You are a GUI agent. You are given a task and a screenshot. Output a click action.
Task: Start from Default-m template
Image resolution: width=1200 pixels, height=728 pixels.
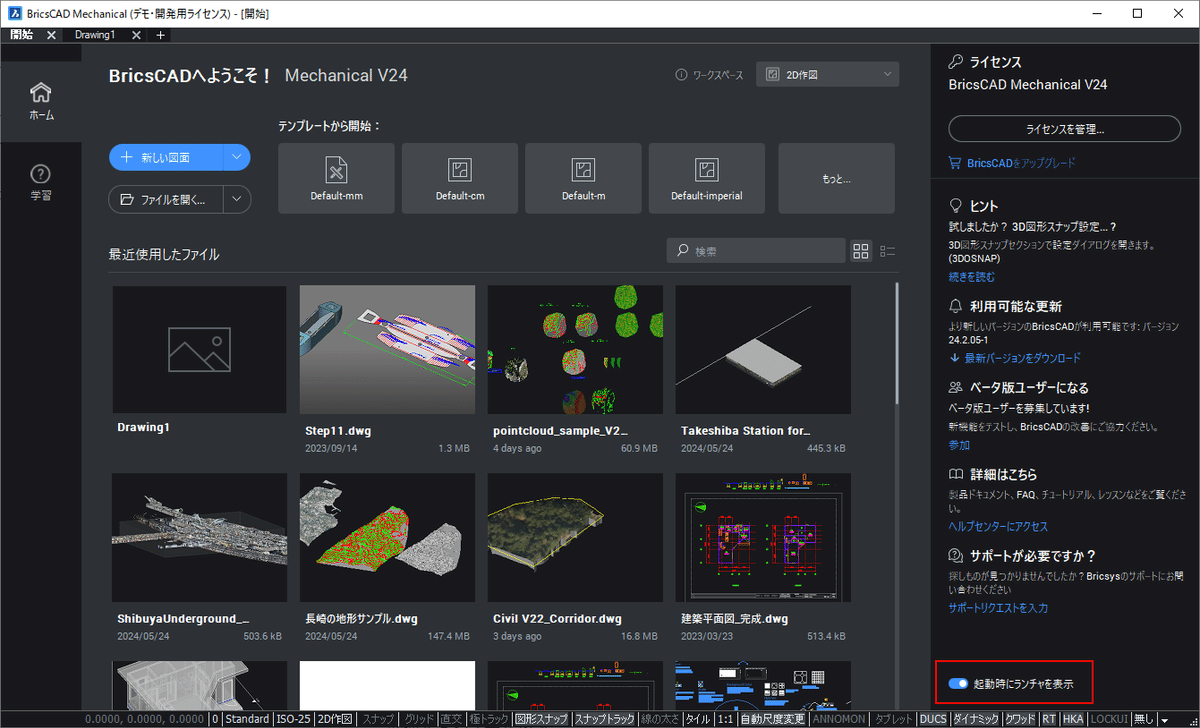tap(583, 178)
